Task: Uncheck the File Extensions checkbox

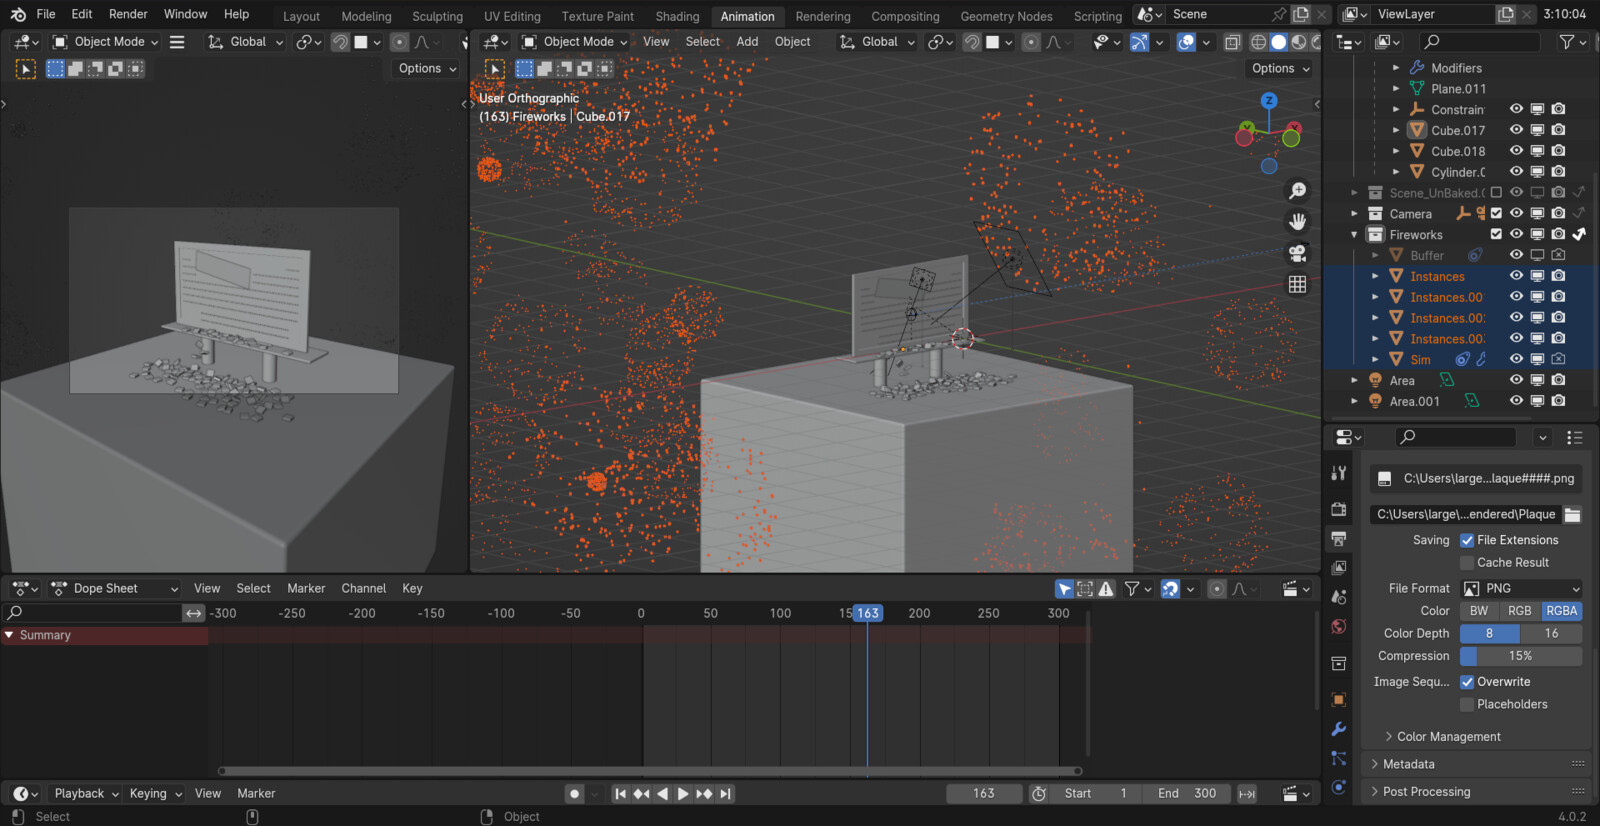Action: click(x=1467, y=541)
